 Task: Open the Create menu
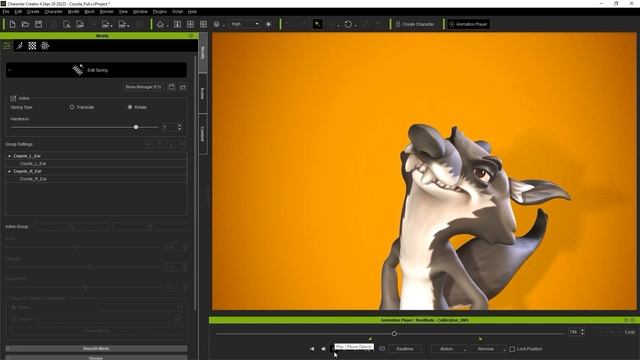[33, 12]
